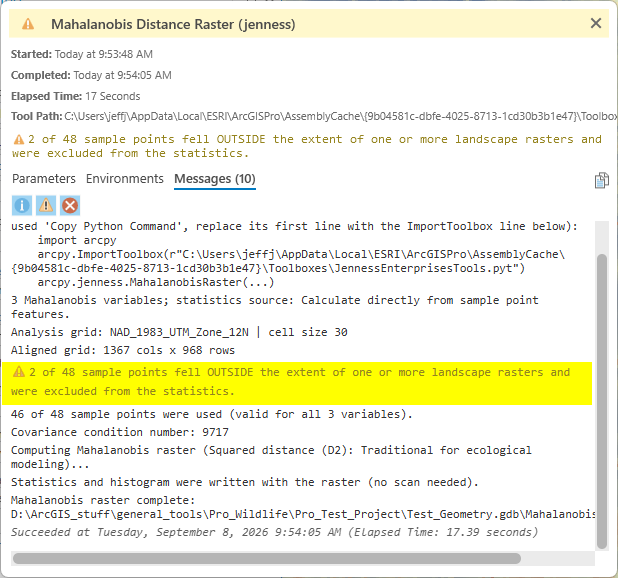The width and height of the screenshot is (618, 578).
Task: Click the warning icon in highlighted message row
Action: click(x=19, y=372)
